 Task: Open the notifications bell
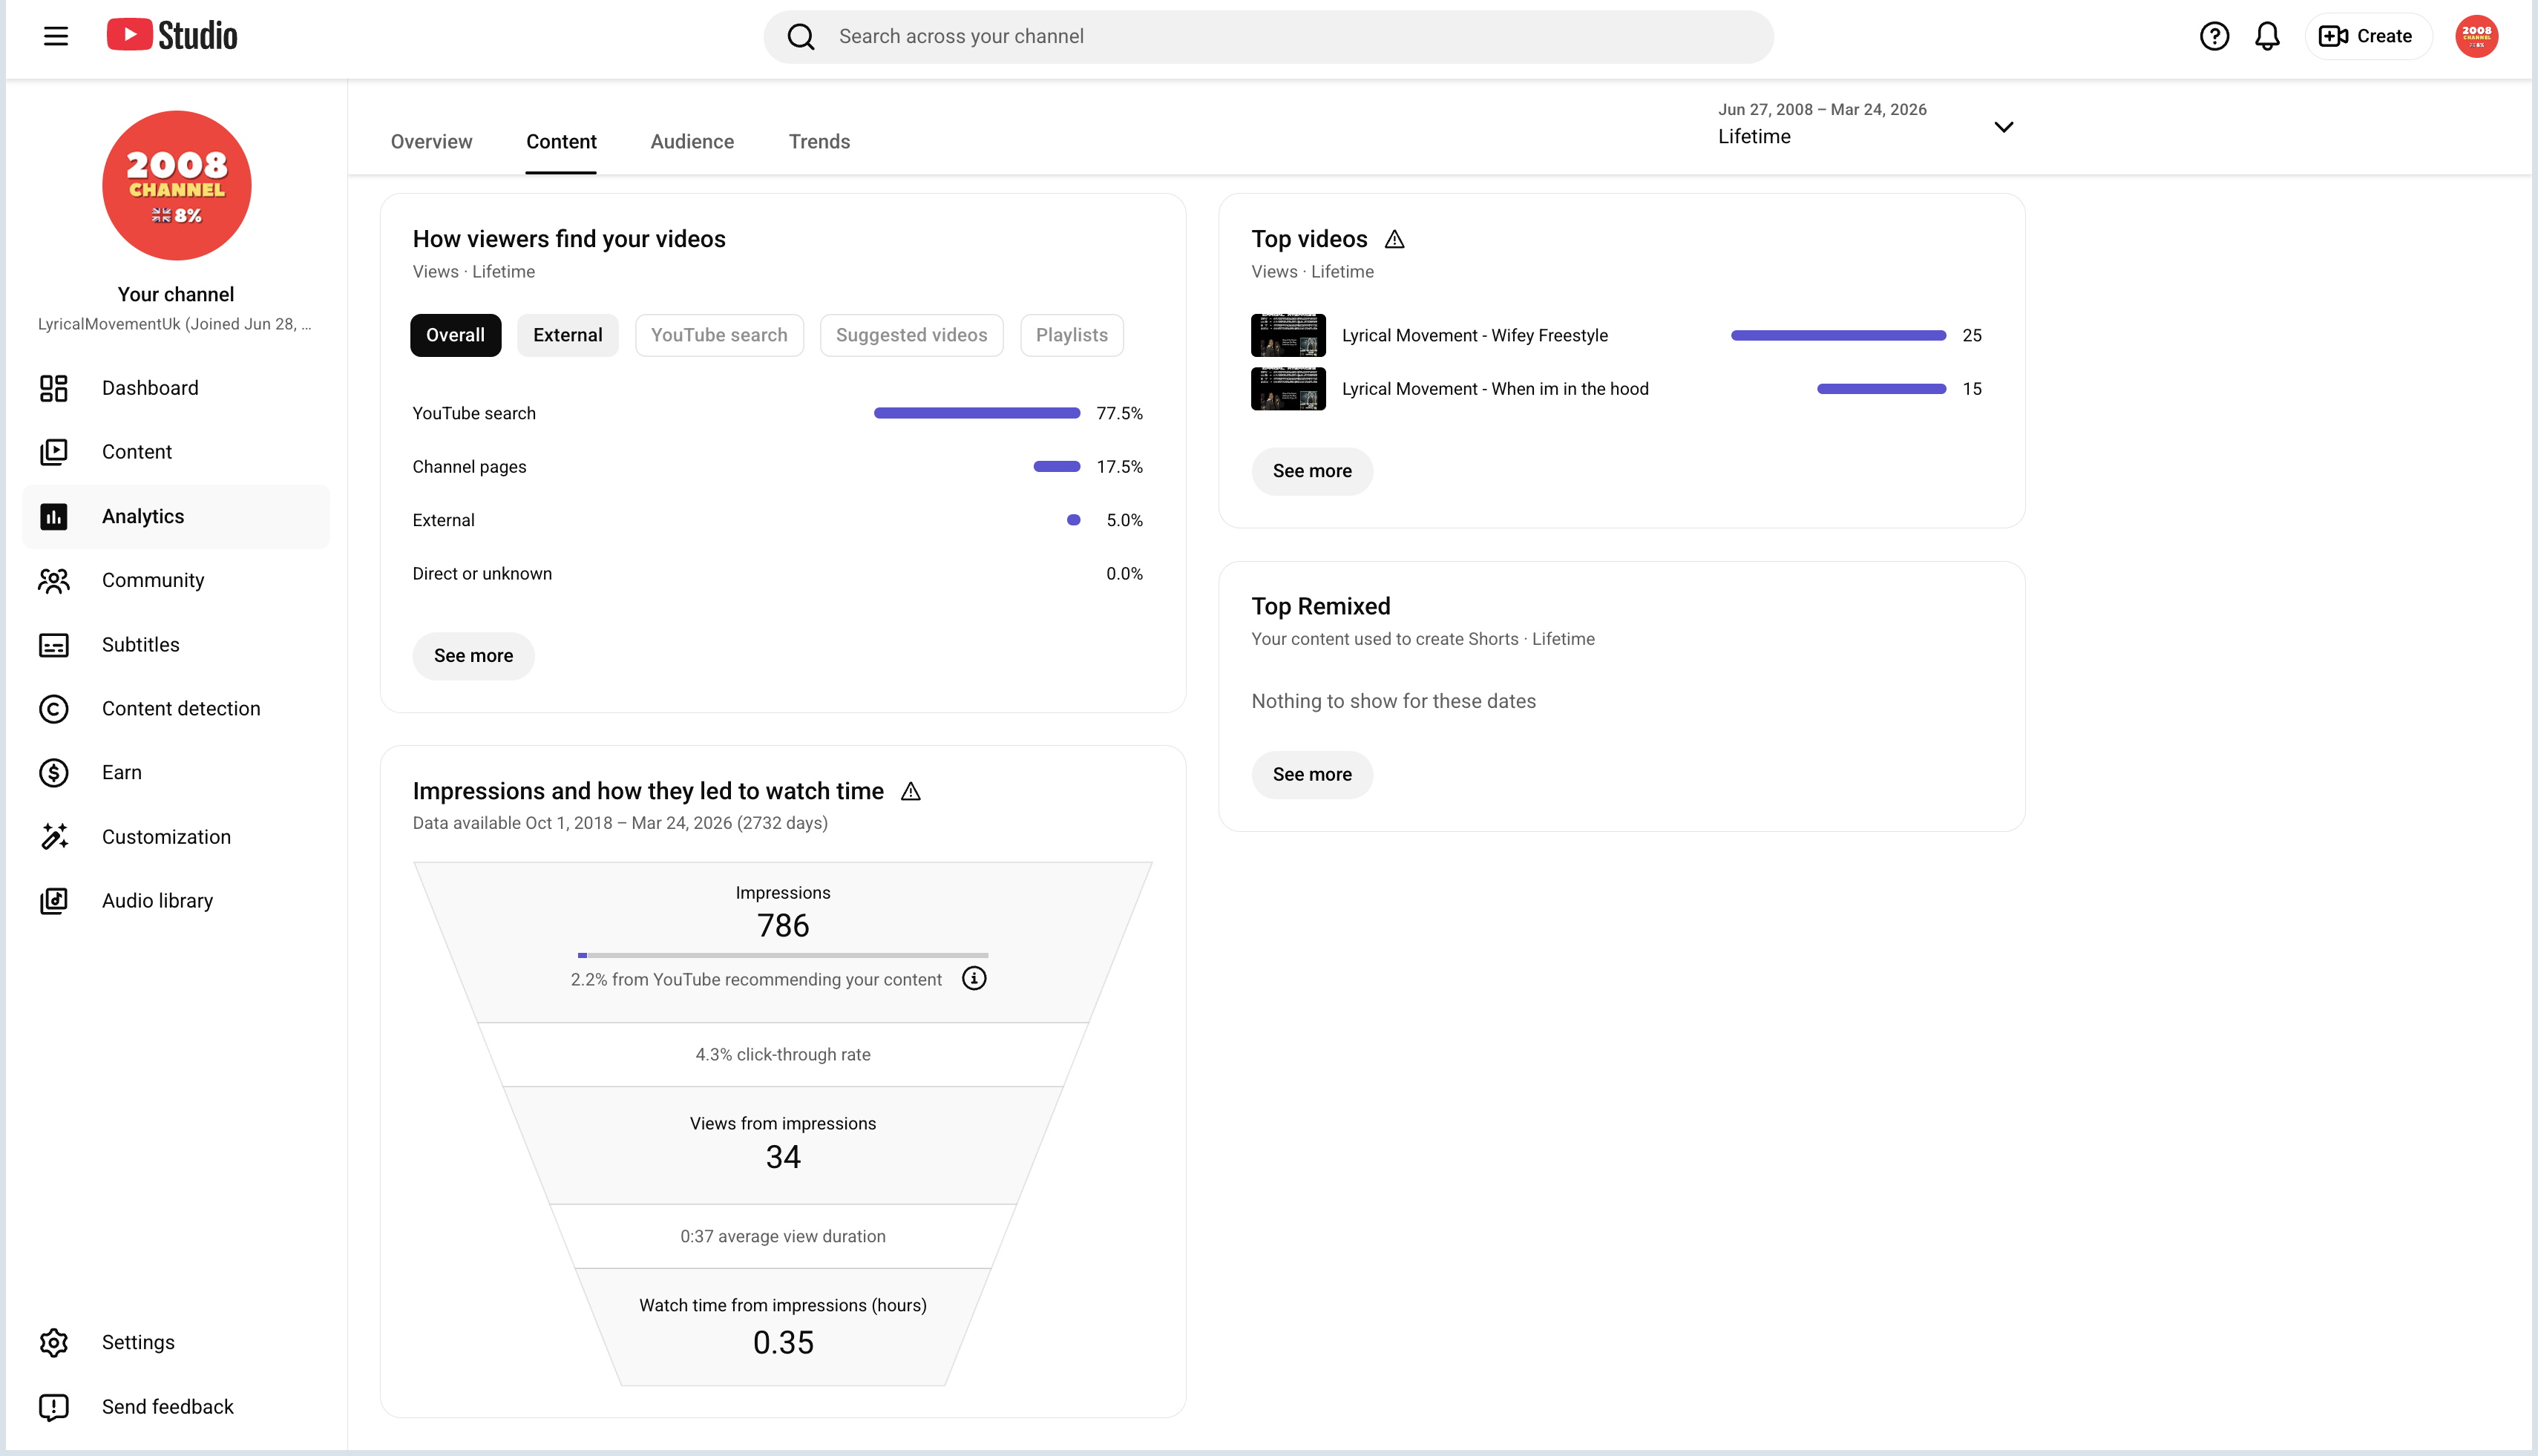(2267, 36)
